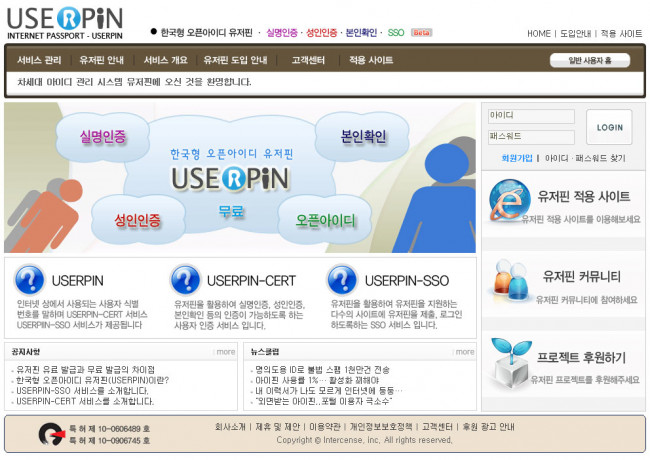The width and height of the screenshot is (650, 460).
Task: Click the pink 실명인증 header link
Action: pos(282,32)
